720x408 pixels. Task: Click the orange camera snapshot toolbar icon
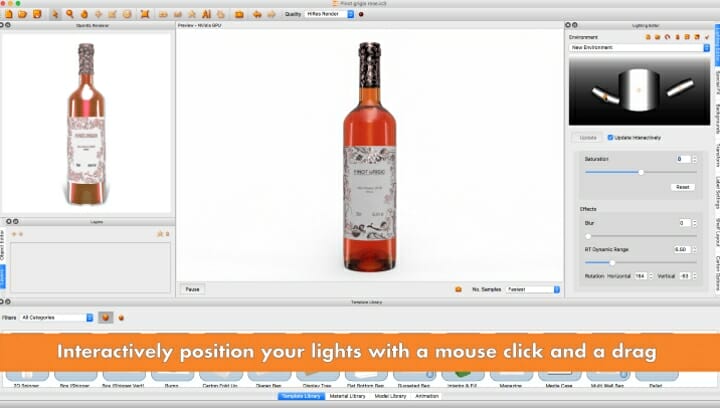(239, 14)
